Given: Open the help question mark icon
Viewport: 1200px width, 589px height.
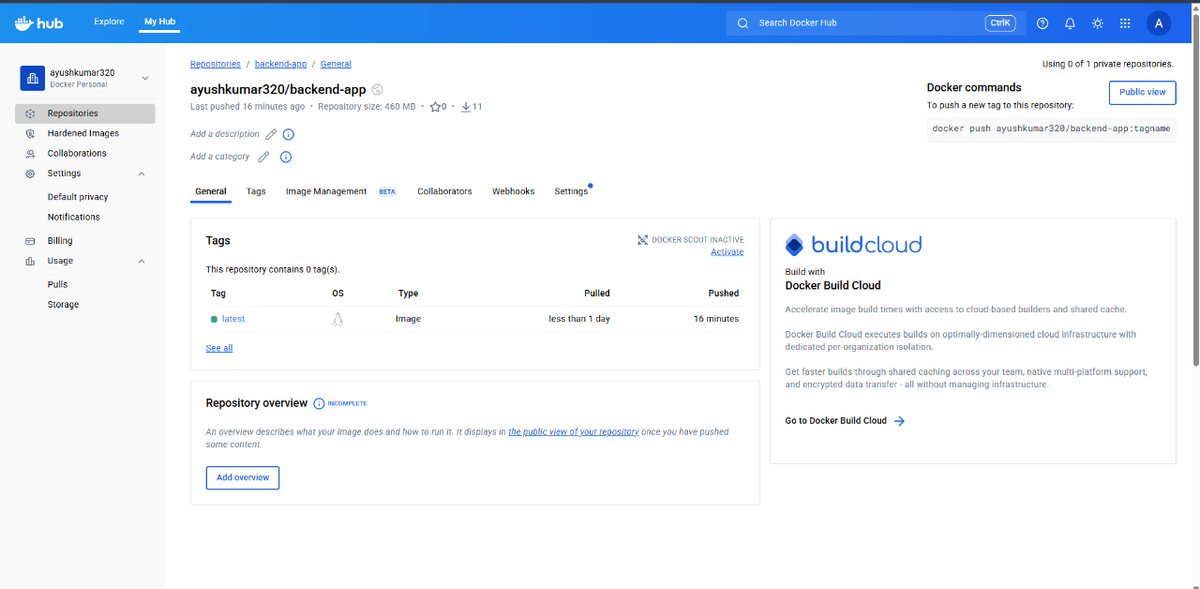Looking at the screenshot, I should tap(1042, 23).
